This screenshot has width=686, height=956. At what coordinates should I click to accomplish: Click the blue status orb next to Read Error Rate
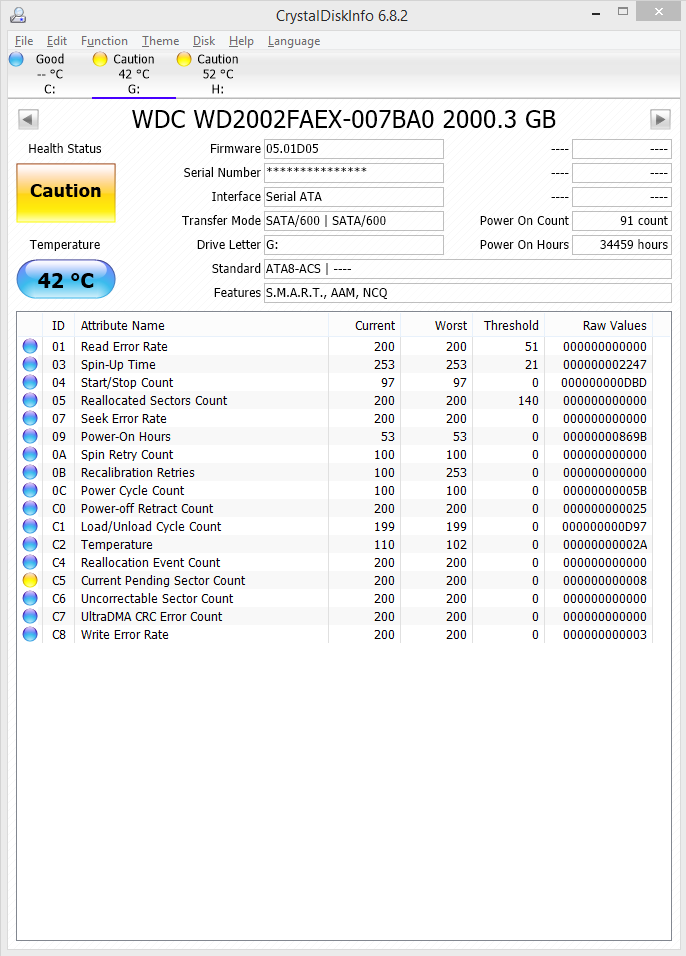pyautogui.click(x=30, y=347)
